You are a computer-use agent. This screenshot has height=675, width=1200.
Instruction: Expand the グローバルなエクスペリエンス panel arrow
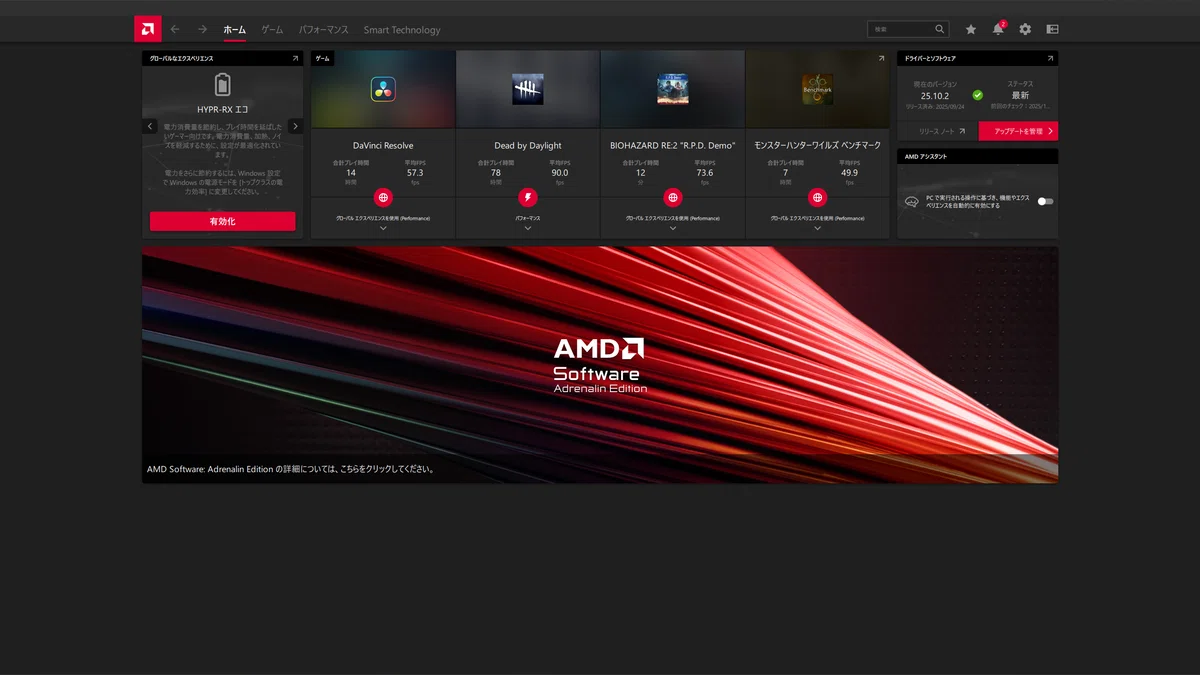point(295,59)
